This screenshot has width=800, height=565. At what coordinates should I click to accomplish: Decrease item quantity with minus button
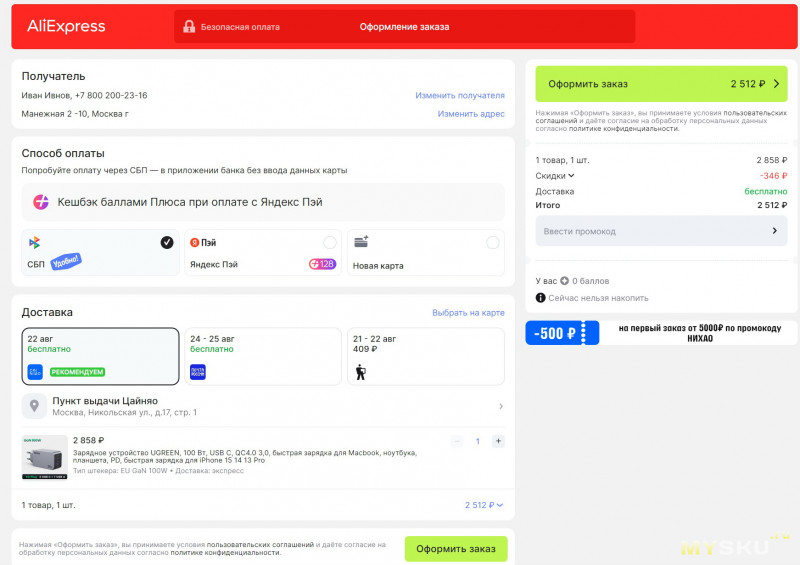(x=457, y=441)
